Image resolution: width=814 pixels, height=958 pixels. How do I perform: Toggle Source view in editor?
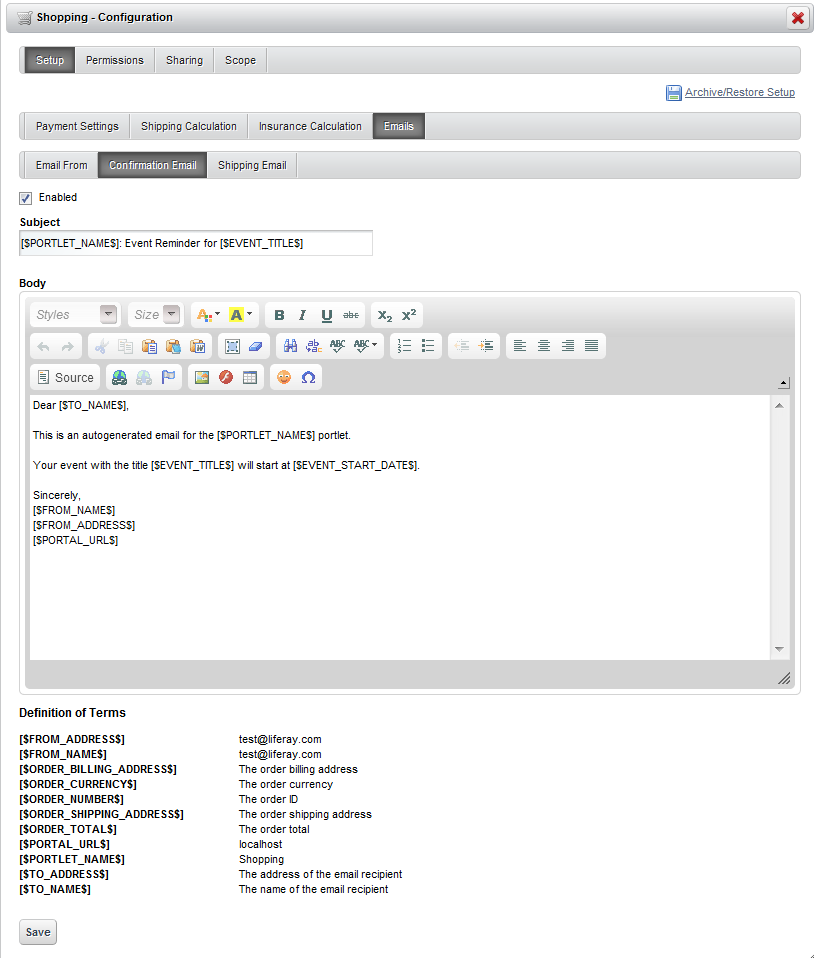[x=66, y=378]
